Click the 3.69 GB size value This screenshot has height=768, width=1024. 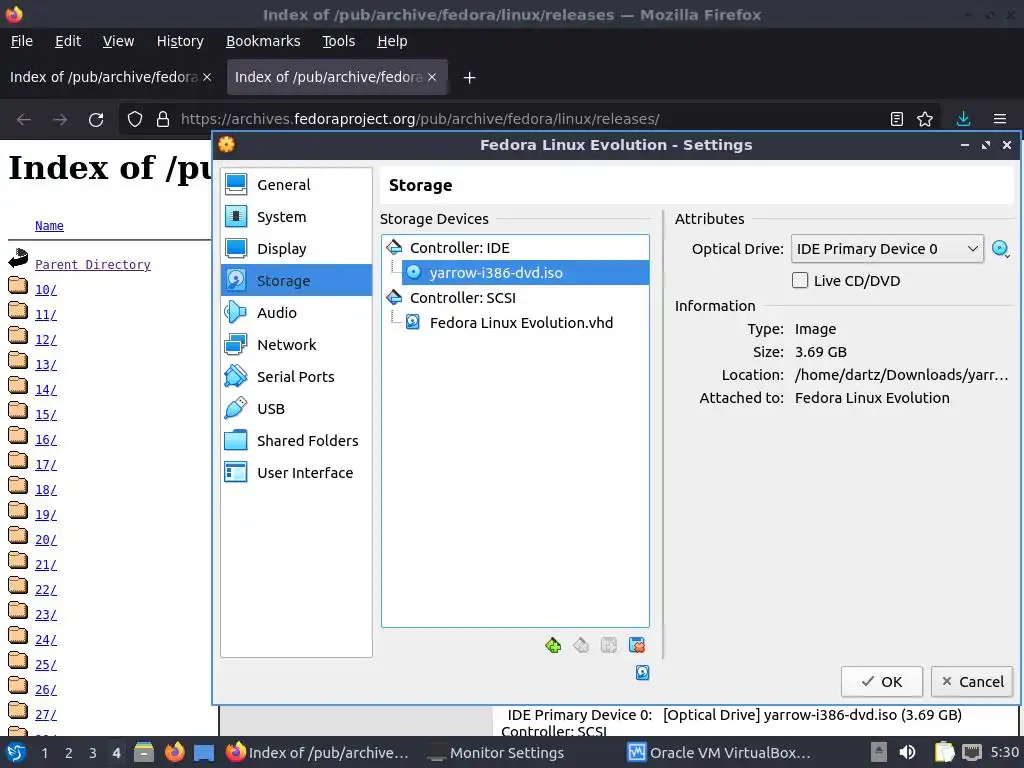coord(820,352)
